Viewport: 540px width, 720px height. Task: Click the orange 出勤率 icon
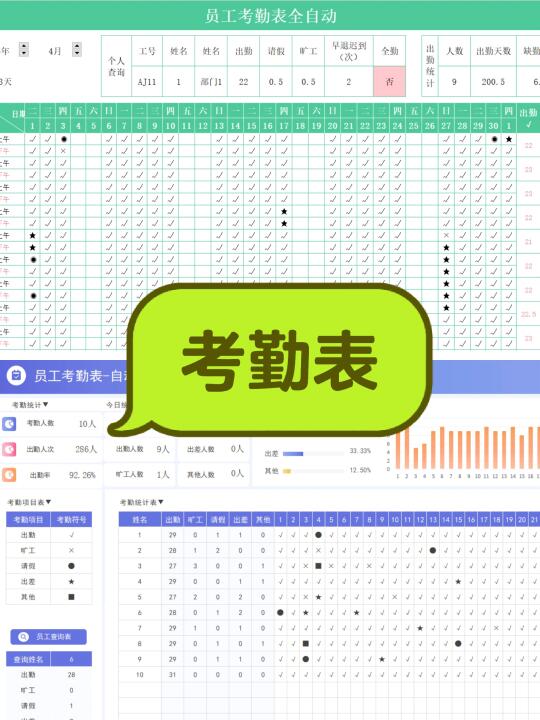(9, 475)
